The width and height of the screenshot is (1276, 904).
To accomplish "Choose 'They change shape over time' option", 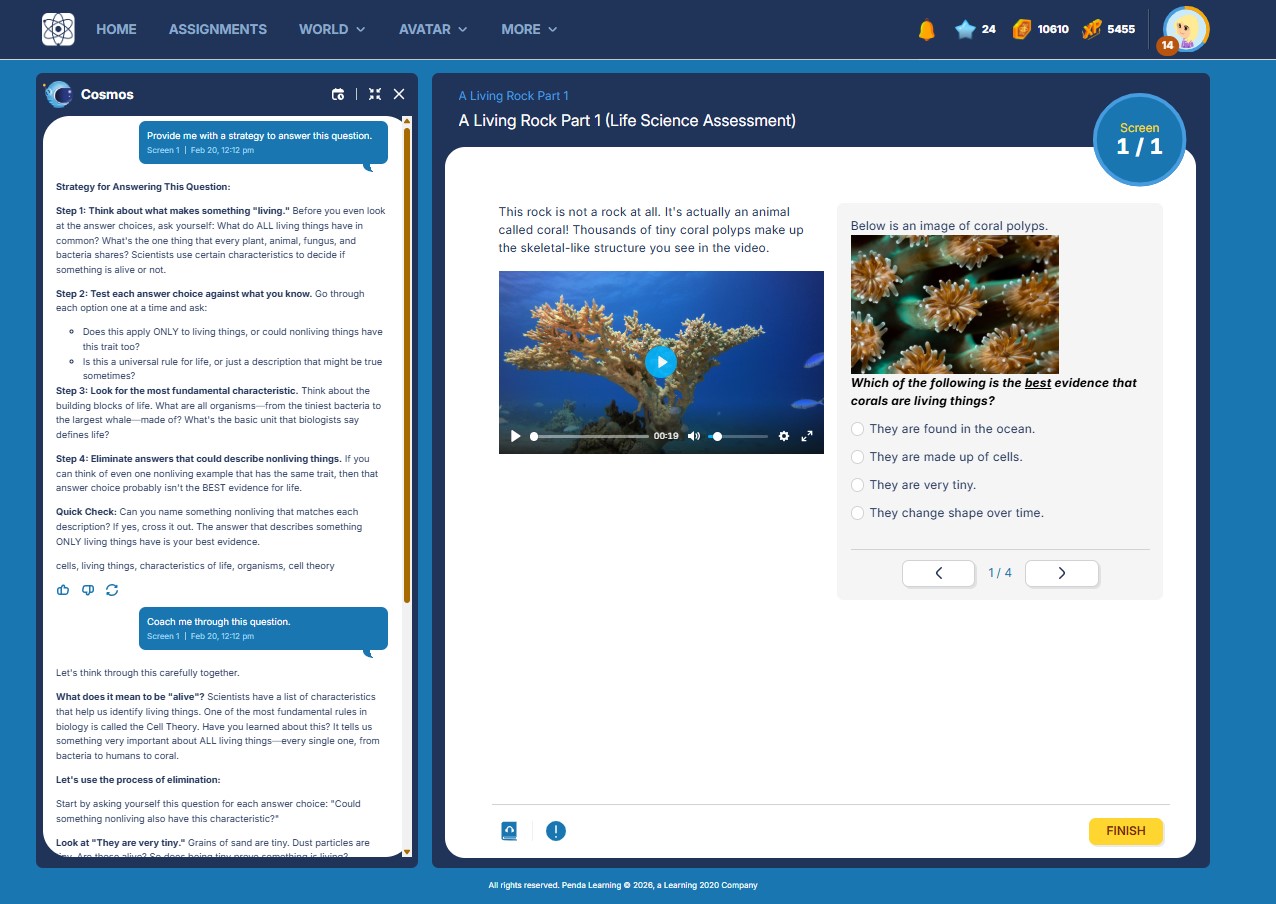I will [857, 513].
